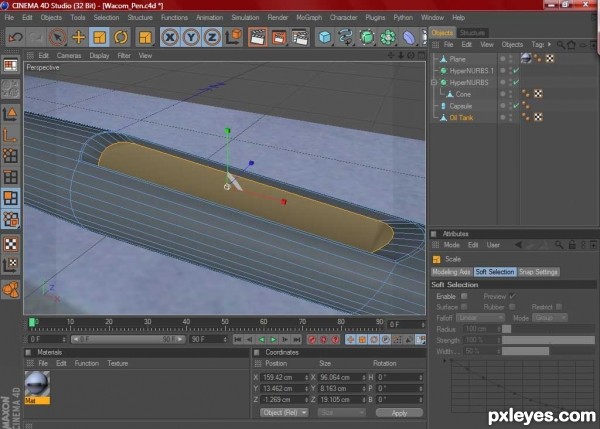Viewport: 600px width, 429px height.
Task: Select the Live Selection tool
Action: (x=57, y=38)
